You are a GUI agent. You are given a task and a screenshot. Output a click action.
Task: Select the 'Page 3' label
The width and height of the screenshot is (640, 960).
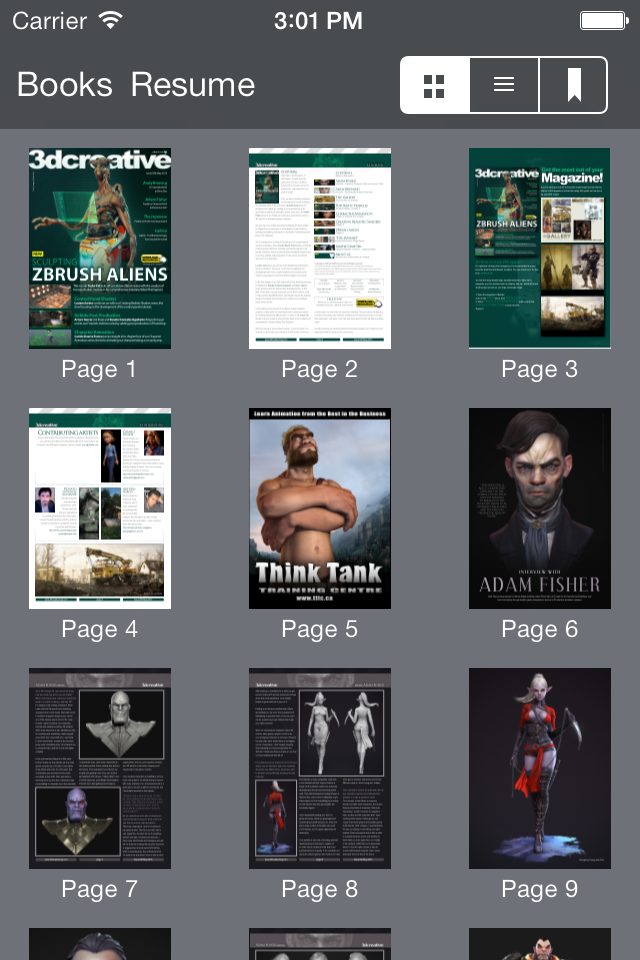539,369
